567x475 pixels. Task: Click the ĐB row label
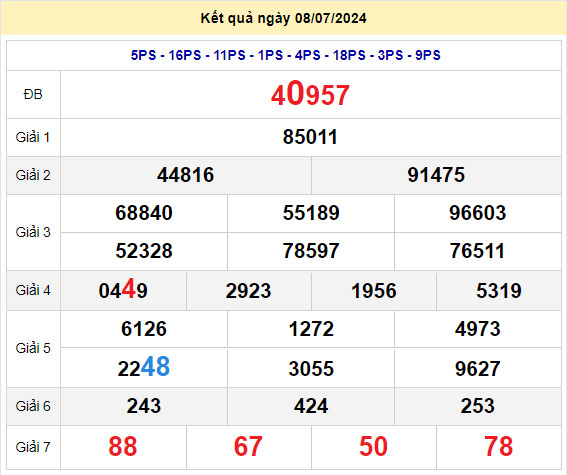pos(33,95)
